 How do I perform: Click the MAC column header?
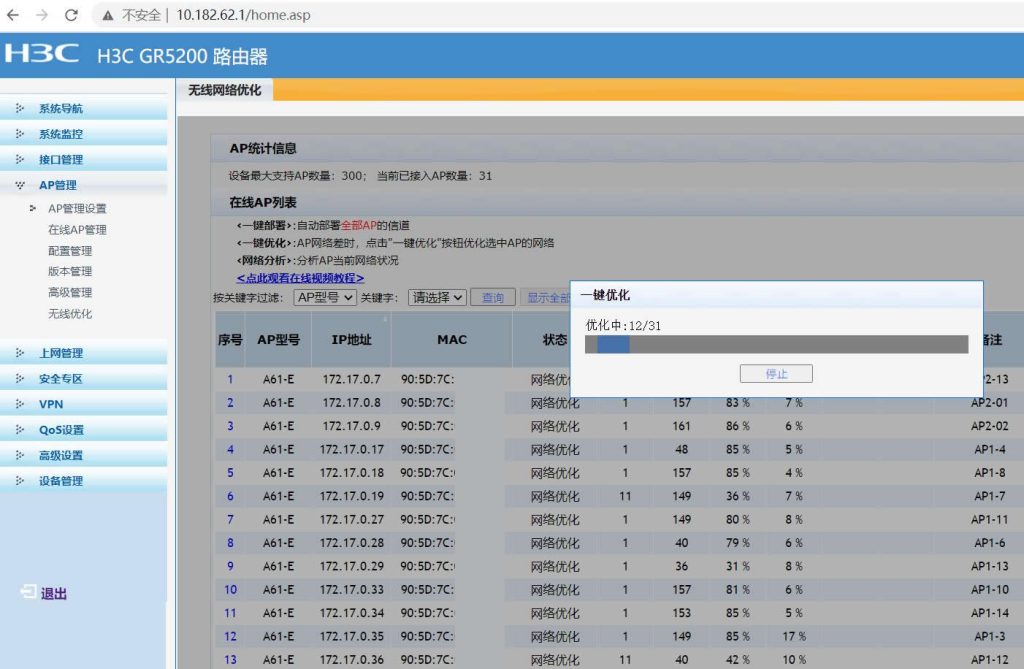click(452, 340)
